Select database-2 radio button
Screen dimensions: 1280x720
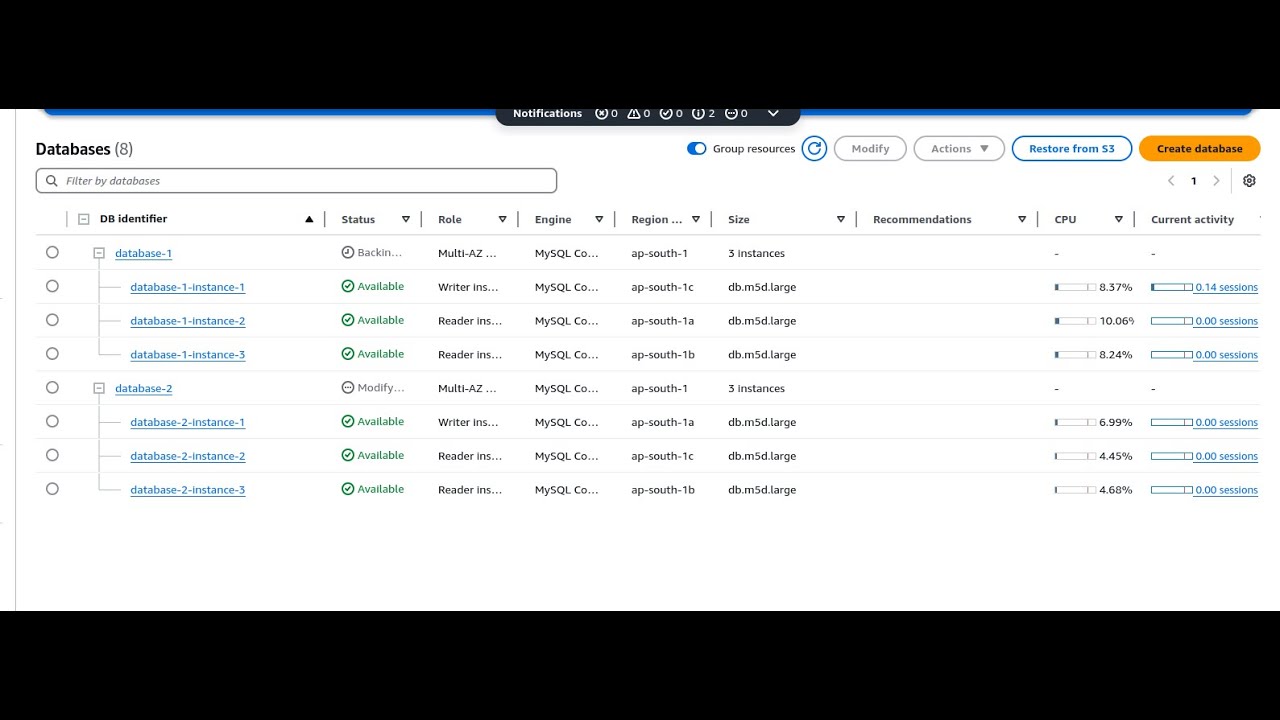52,388
